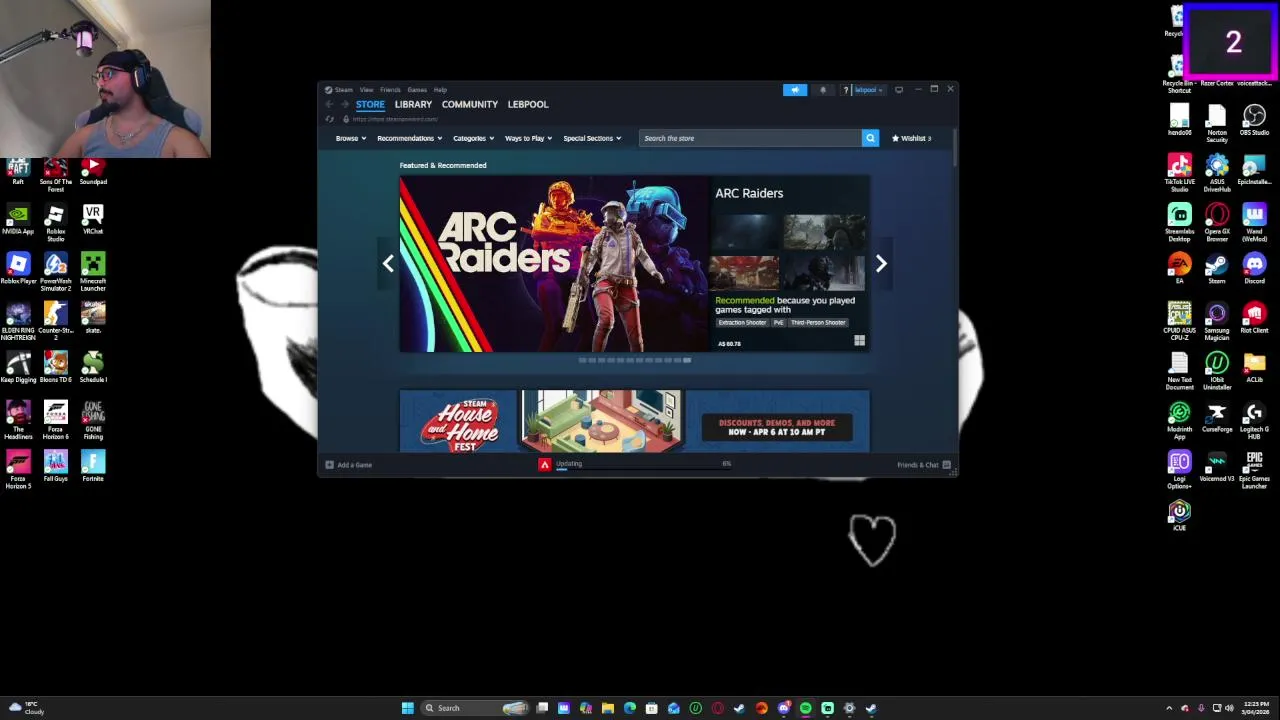Expand the Special Sections dropdown
Image resolution: width=1280 pixels, height=720 pixels.
point(592,138)
